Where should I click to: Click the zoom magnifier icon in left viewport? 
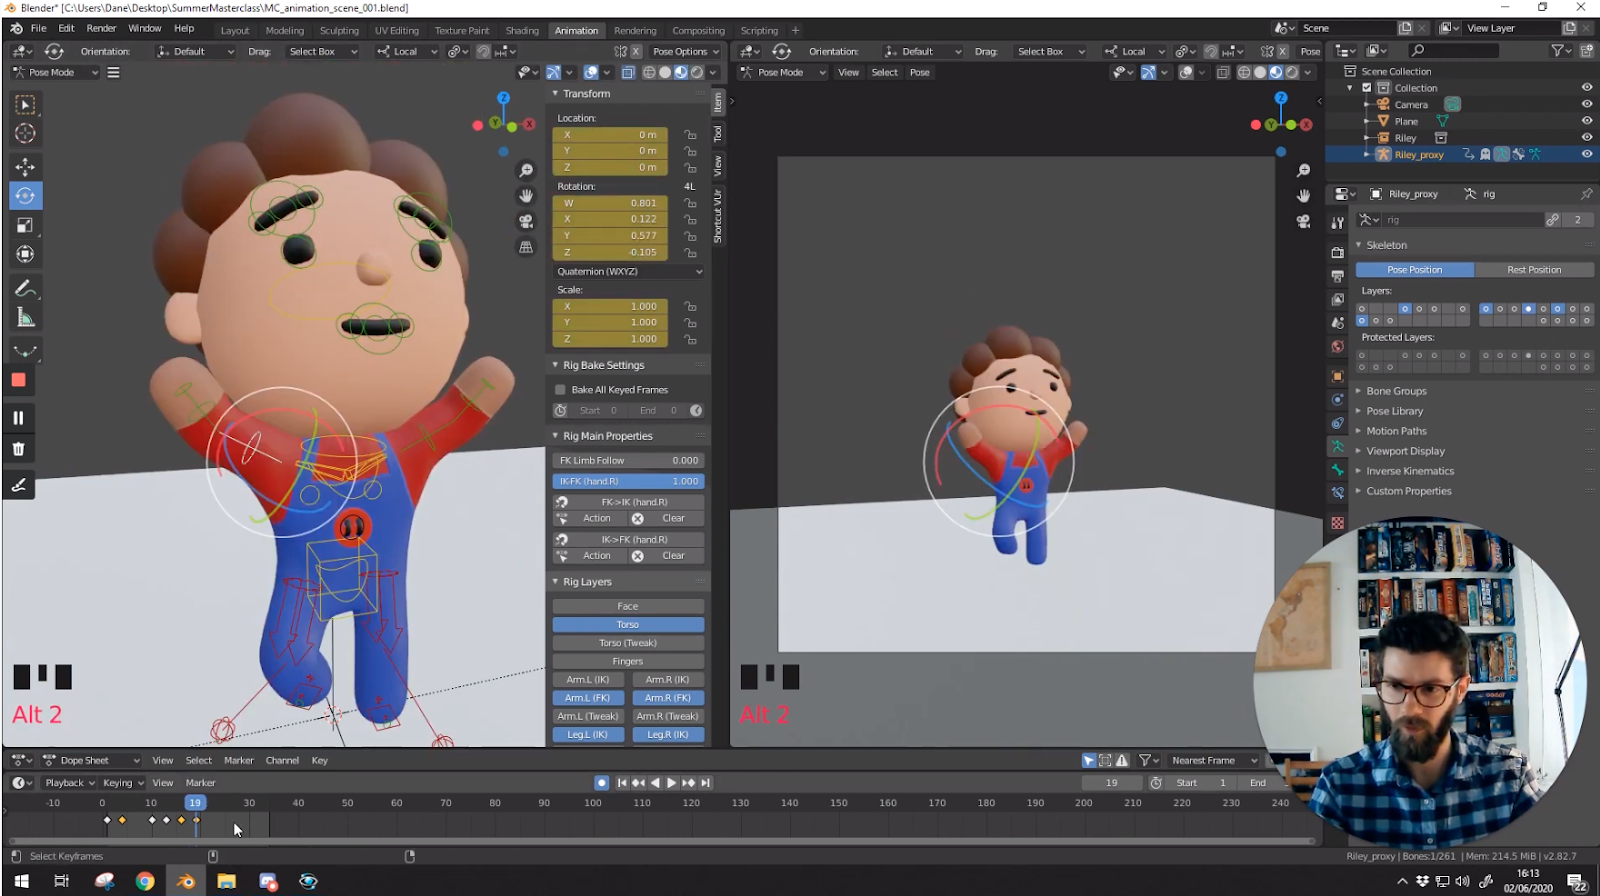point(526,171)
